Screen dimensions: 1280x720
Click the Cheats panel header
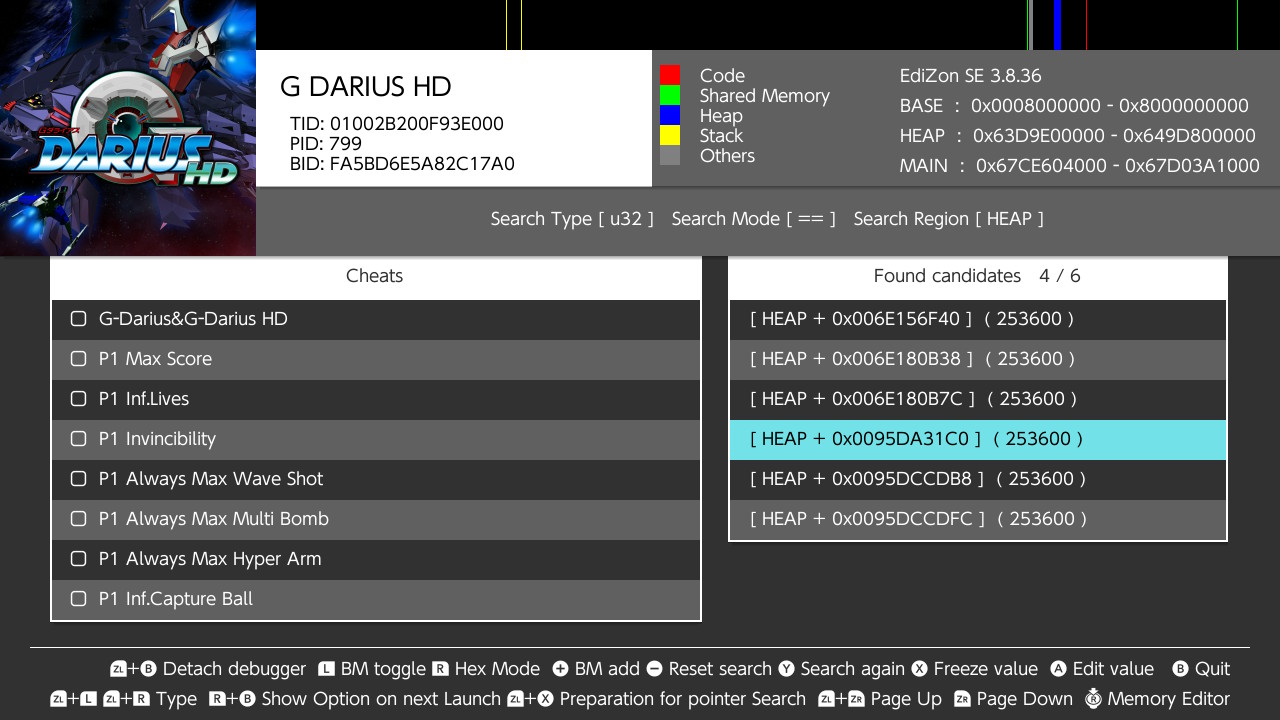375,276
